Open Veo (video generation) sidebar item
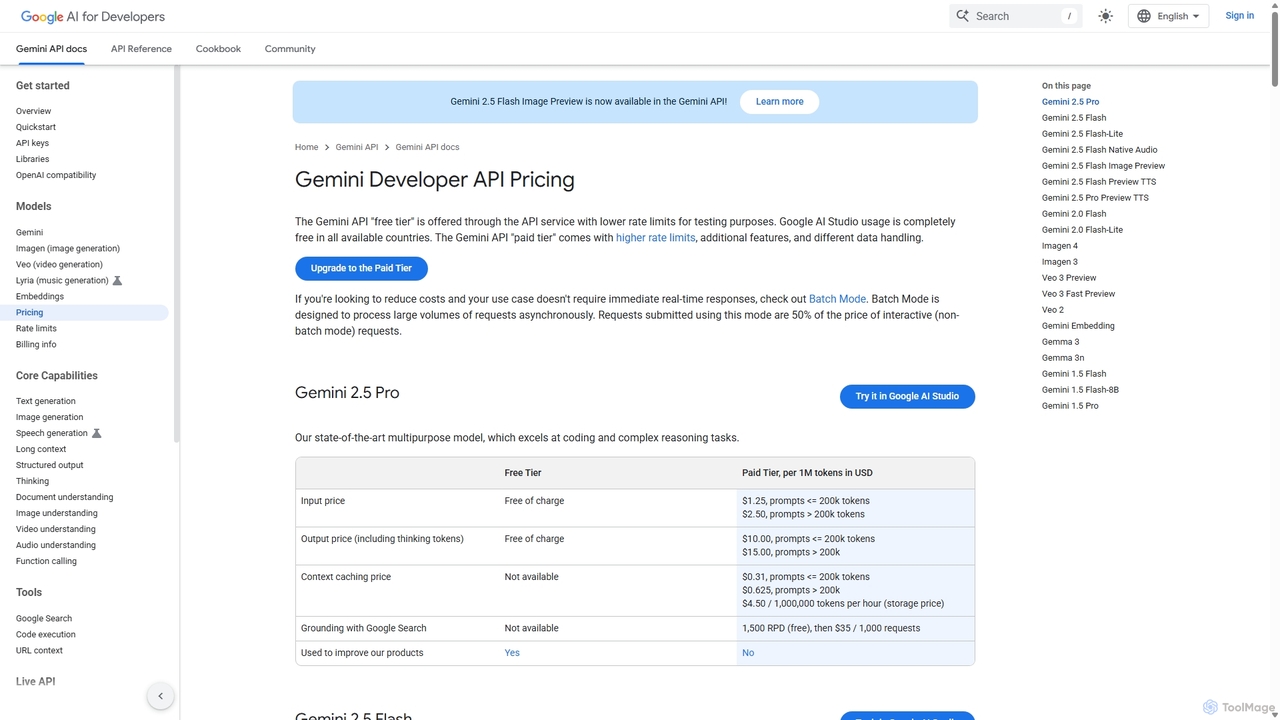 tap(59, 264)
